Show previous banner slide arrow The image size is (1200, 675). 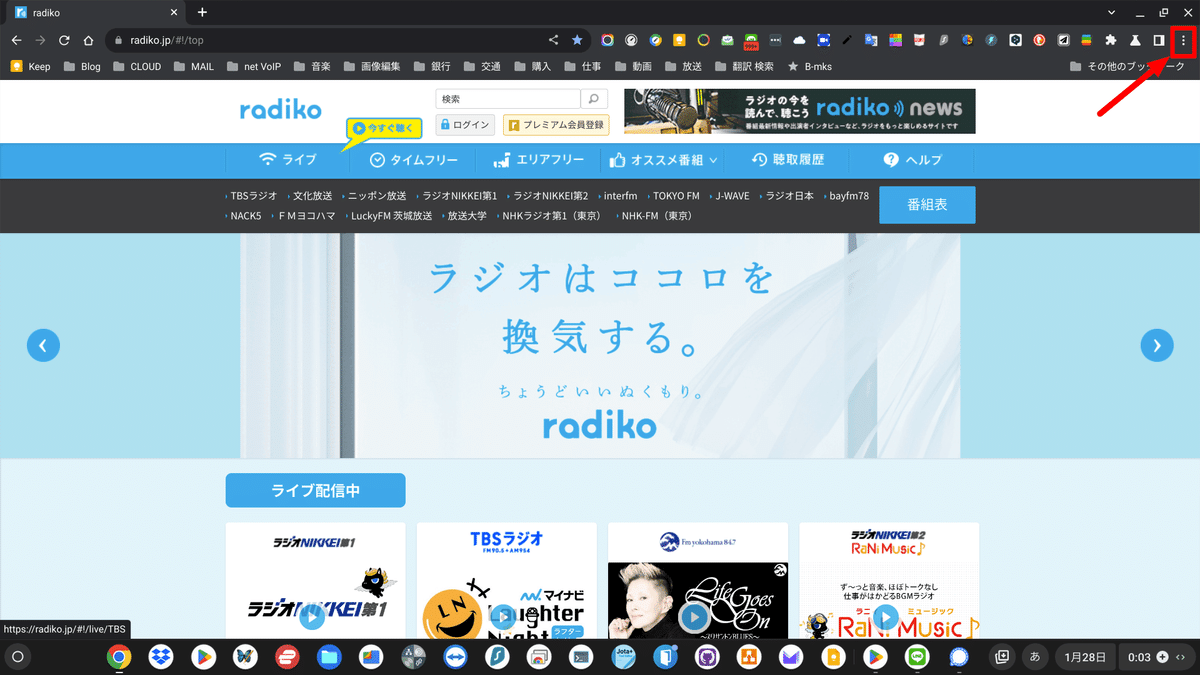(43, 345)
